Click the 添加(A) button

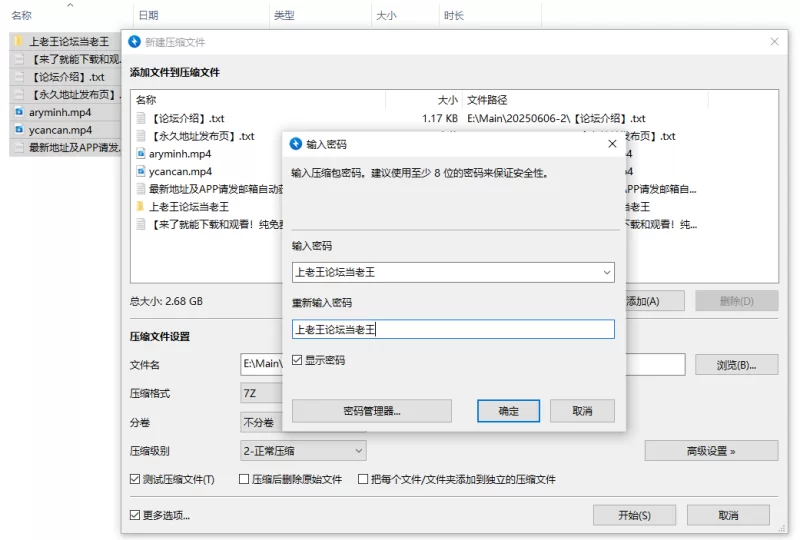click(x=654, y=301)
